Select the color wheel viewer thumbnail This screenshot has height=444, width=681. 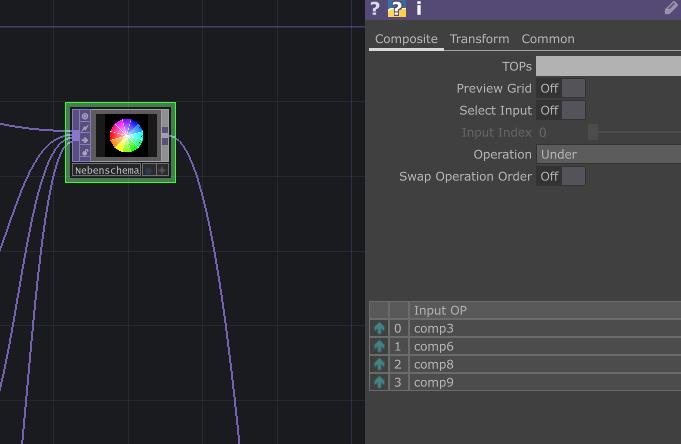pyautogui.click(x=126, y=136)
